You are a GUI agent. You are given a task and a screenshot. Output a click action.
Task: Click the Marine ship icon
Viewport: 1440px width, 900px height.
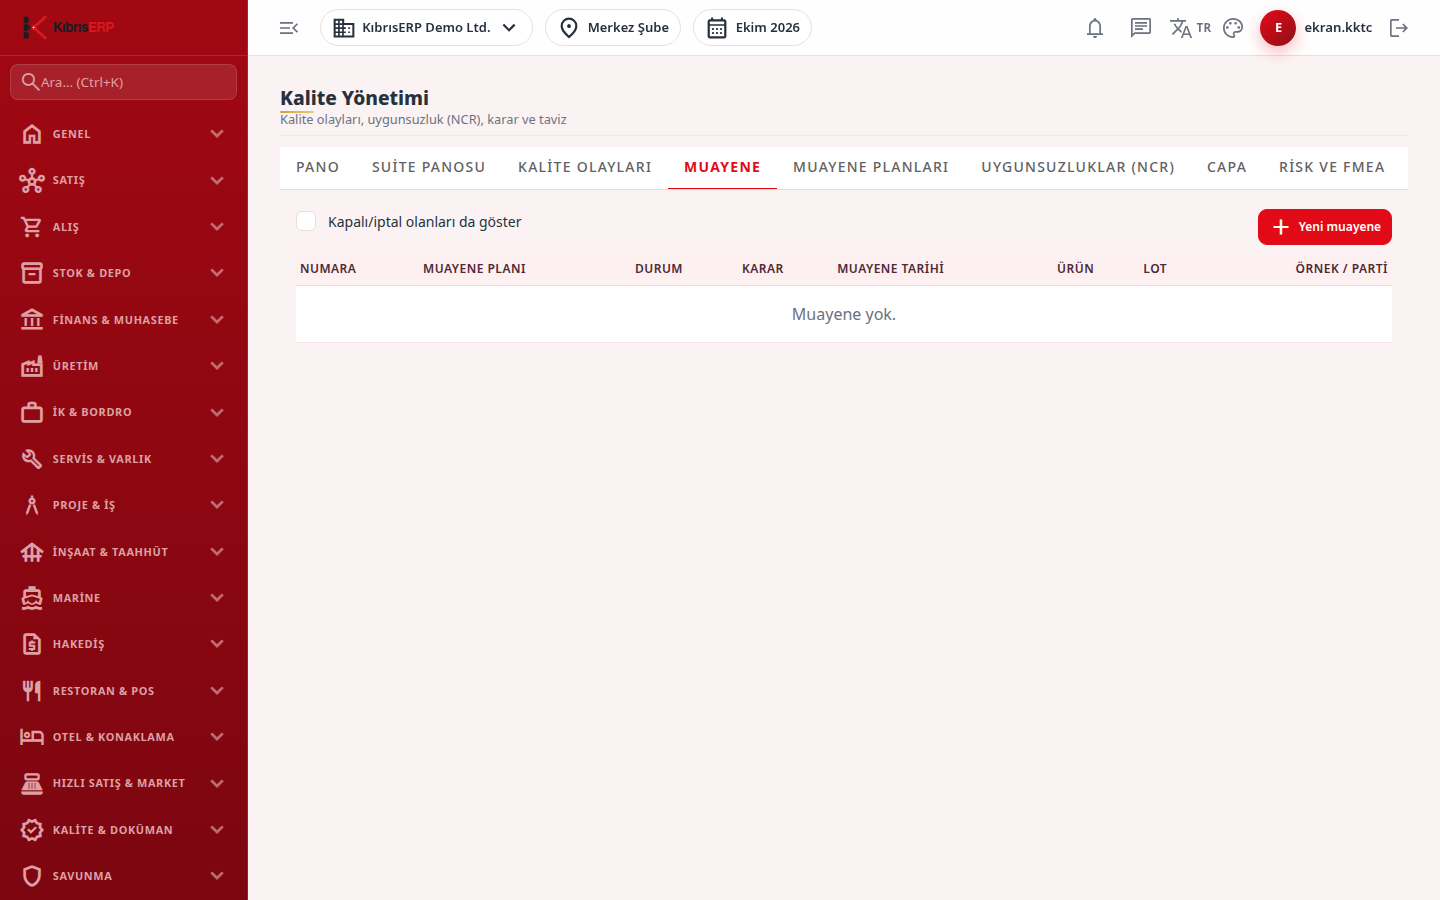coord(32,598)
